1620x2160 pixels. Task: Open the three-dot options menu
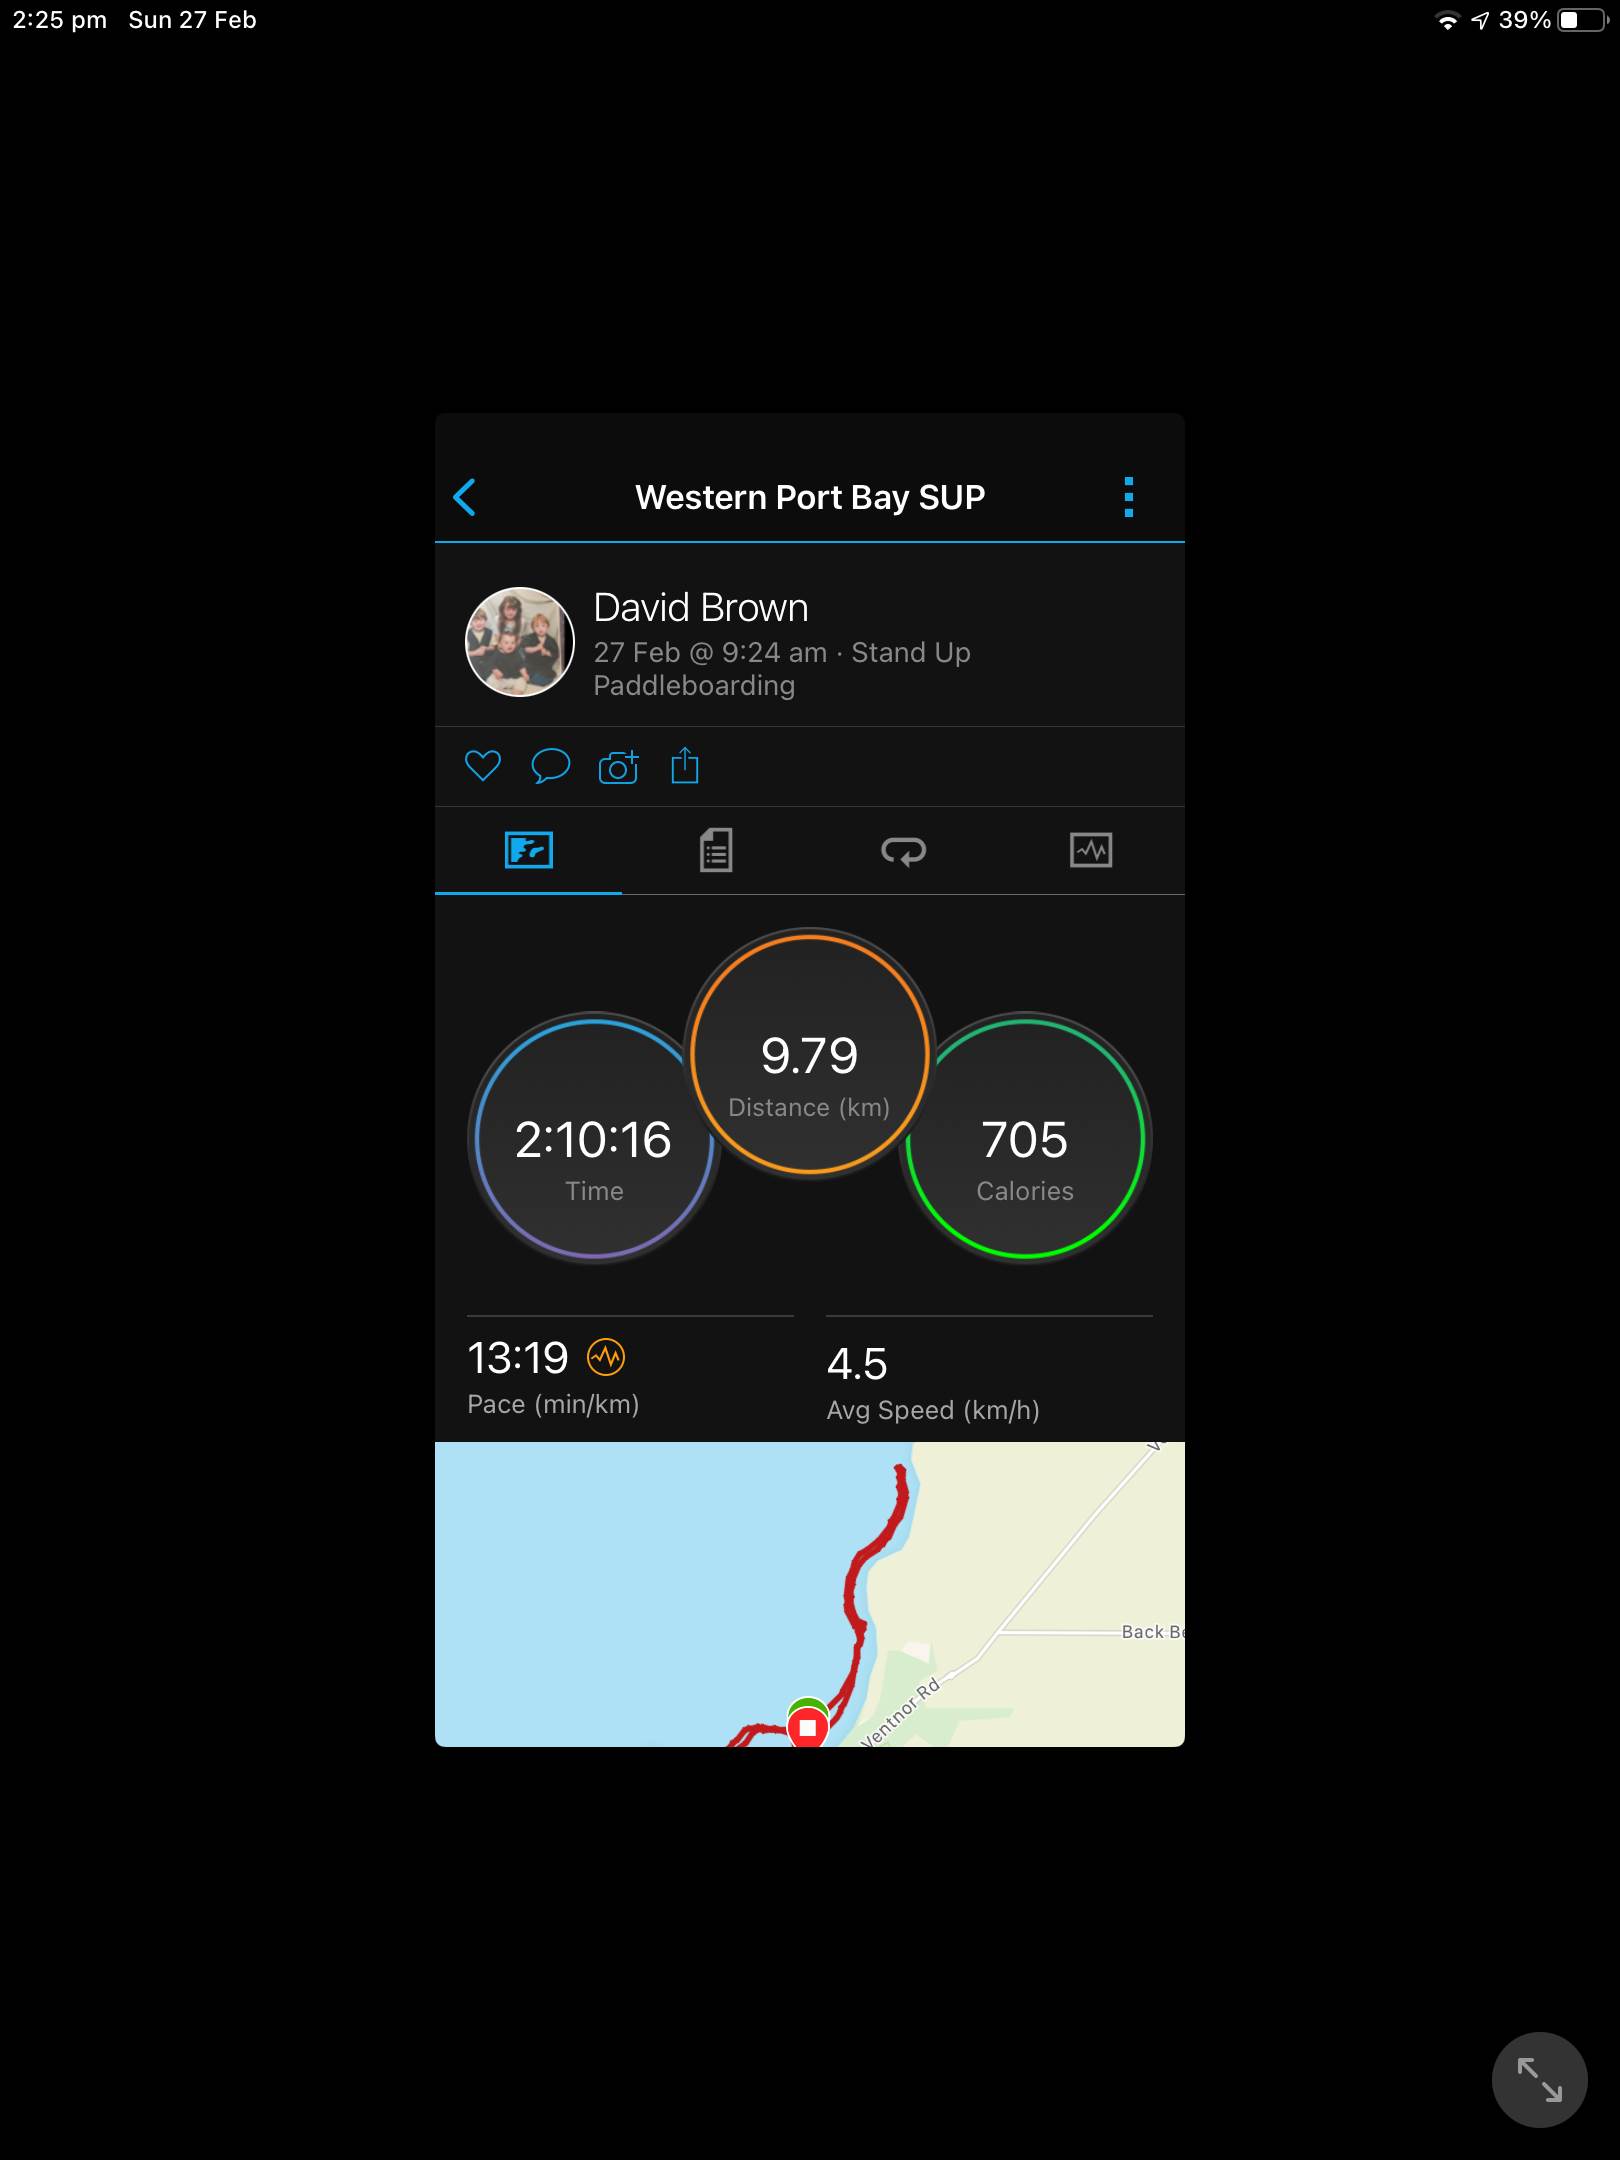click(x=1129, y=497)
